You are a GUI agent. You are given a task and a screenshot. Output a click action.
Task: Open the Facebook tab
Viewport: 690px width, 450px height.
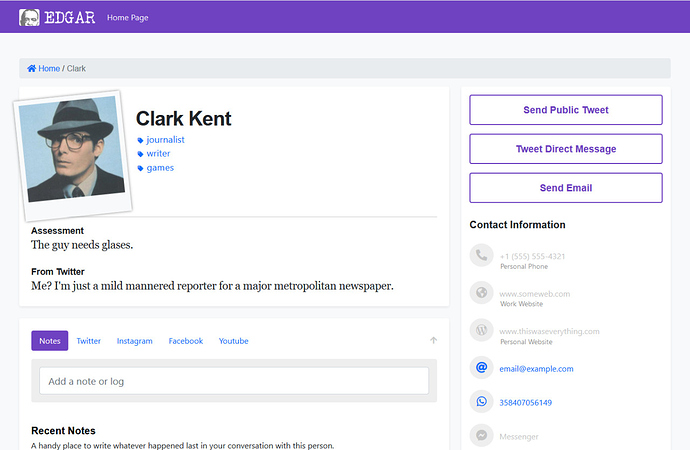[186, 341]
